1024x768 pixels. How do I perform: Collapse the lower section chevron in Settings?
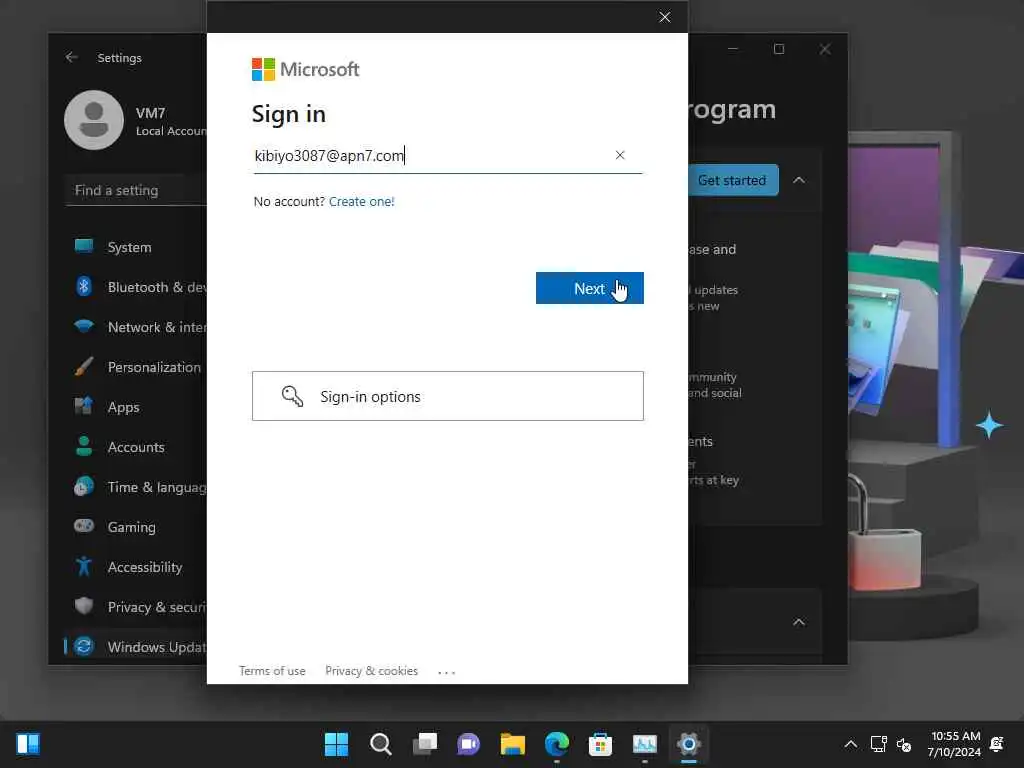pyautogui.click(x=799, y=622)
